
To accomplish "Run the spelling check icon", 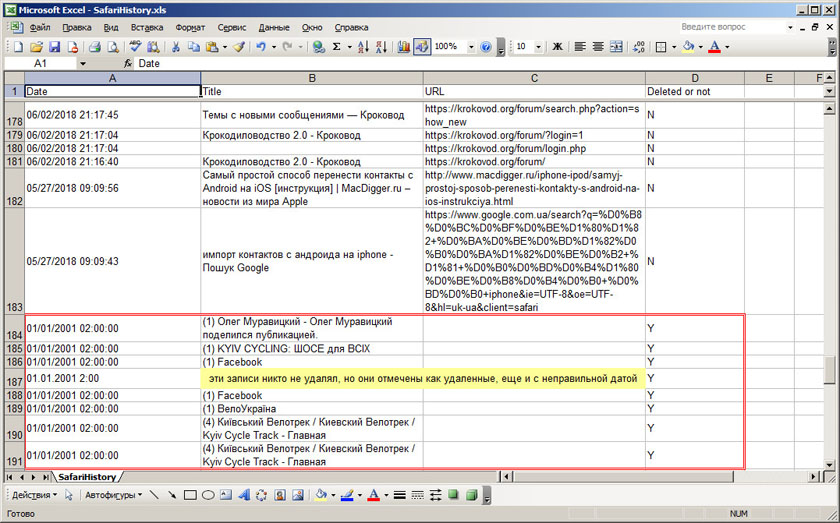I will (x=136, y=47).
